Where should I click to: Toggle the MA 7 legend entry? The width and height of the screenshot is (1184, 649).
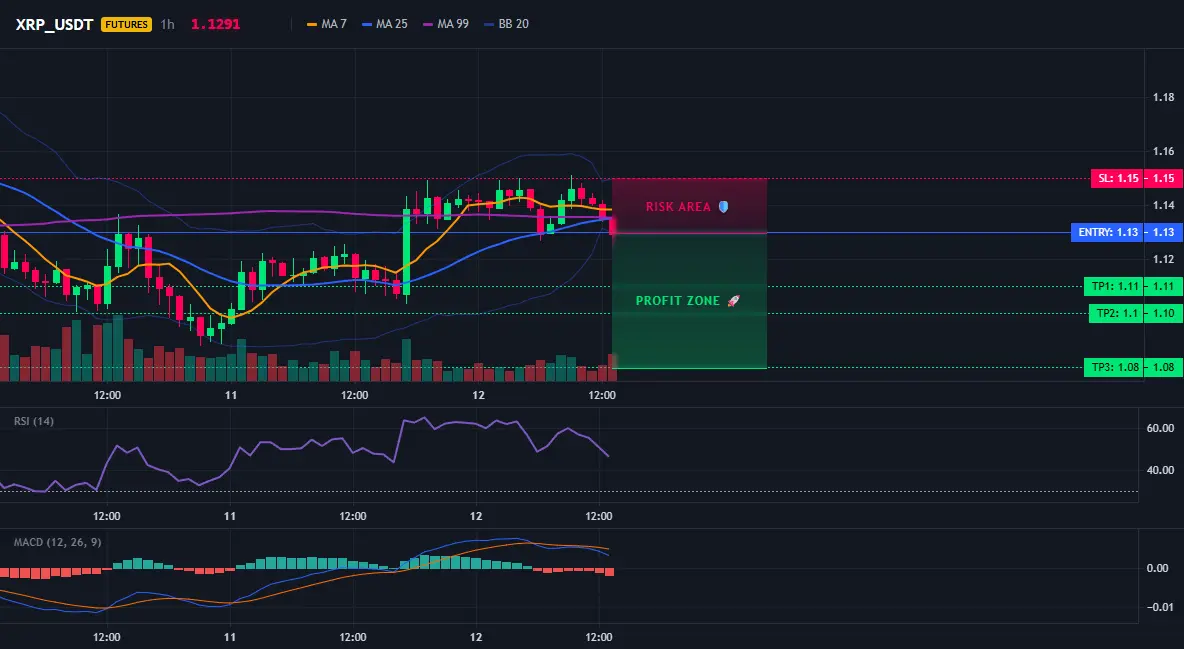click(x=327, y=24)
